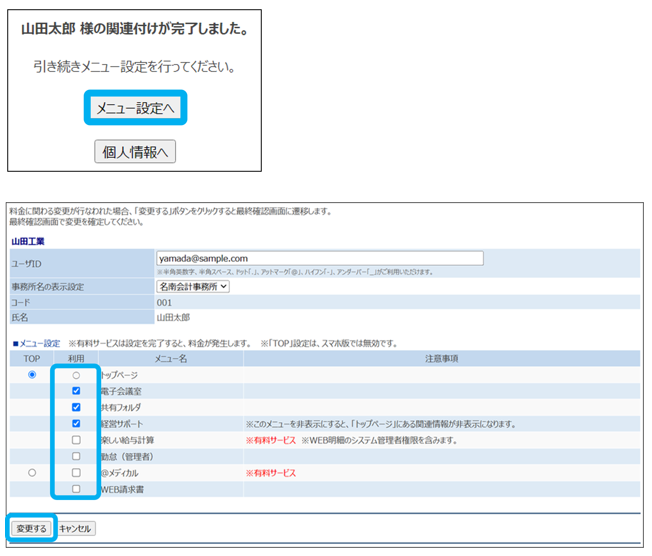Select the TOP radio for @メディカル

(33, 472)
